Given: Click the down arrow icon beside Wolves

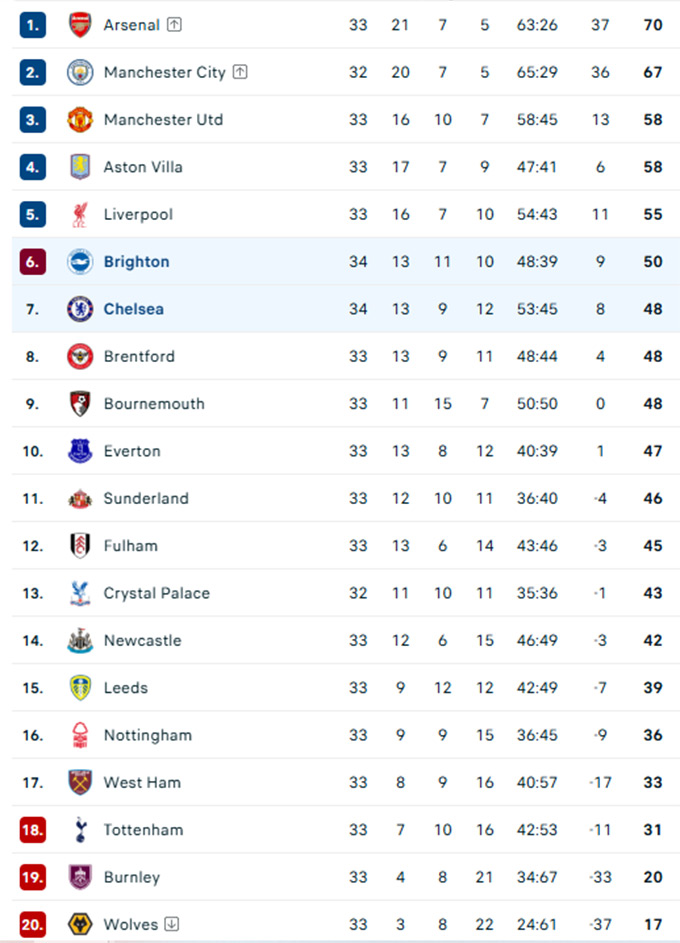Looking at the screenshot, I should click(172, 924).
